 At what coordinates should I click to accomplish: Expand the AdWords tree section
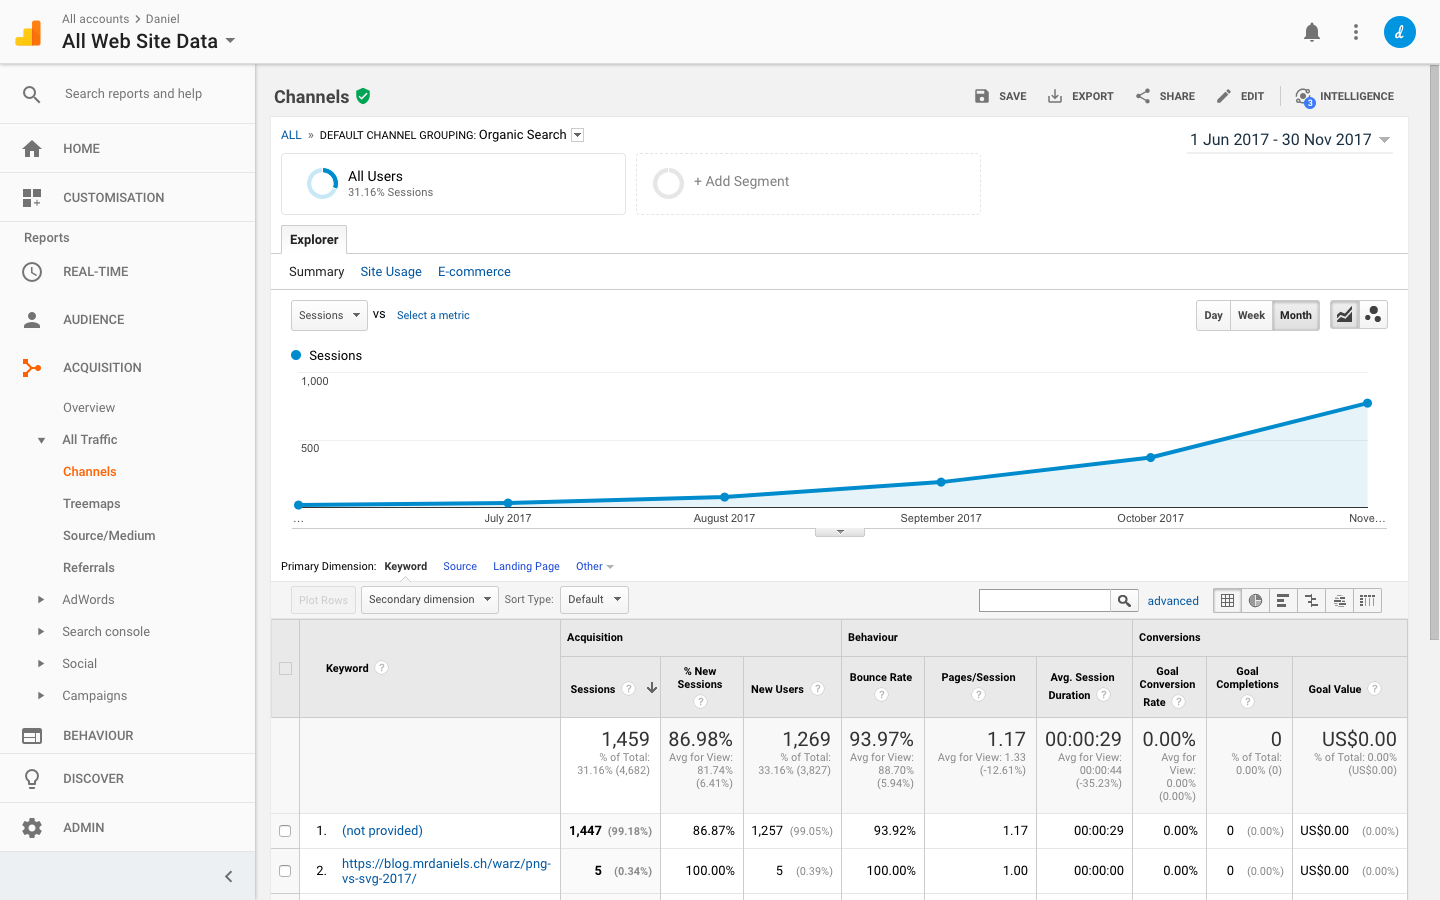[41, 600]
